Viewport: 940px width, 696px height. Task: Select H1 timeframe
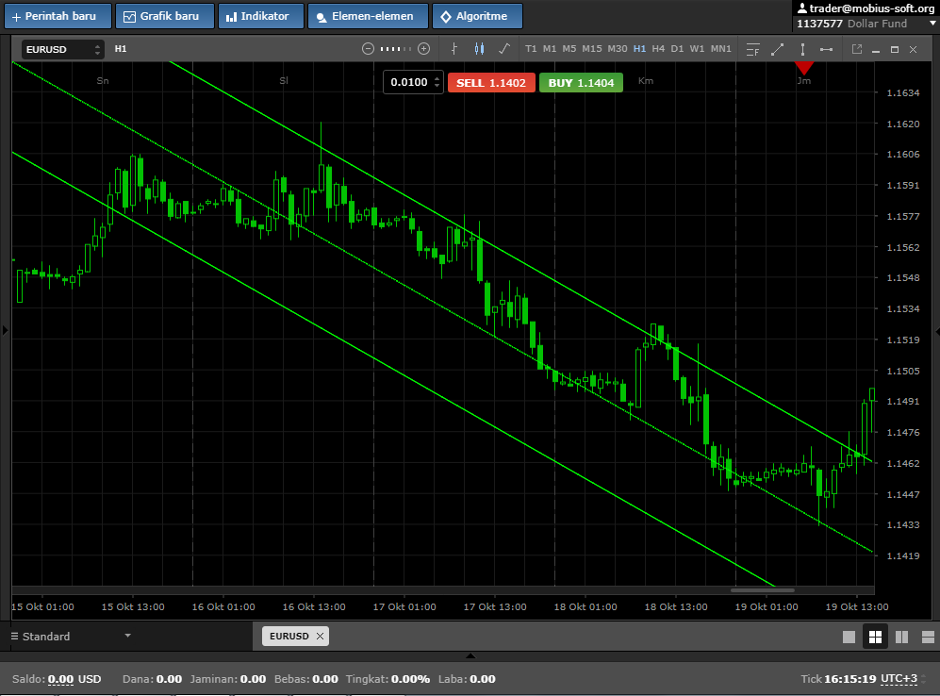[x=640, y=49]
